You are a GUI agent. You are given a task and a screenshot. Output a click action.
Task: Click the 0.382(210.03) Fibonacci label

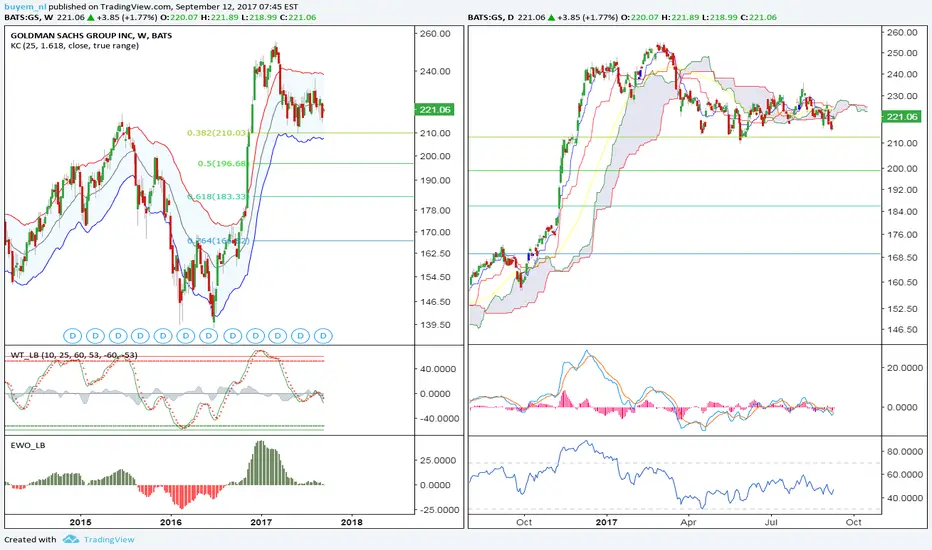pyautogui.click(x=218, y=133)
